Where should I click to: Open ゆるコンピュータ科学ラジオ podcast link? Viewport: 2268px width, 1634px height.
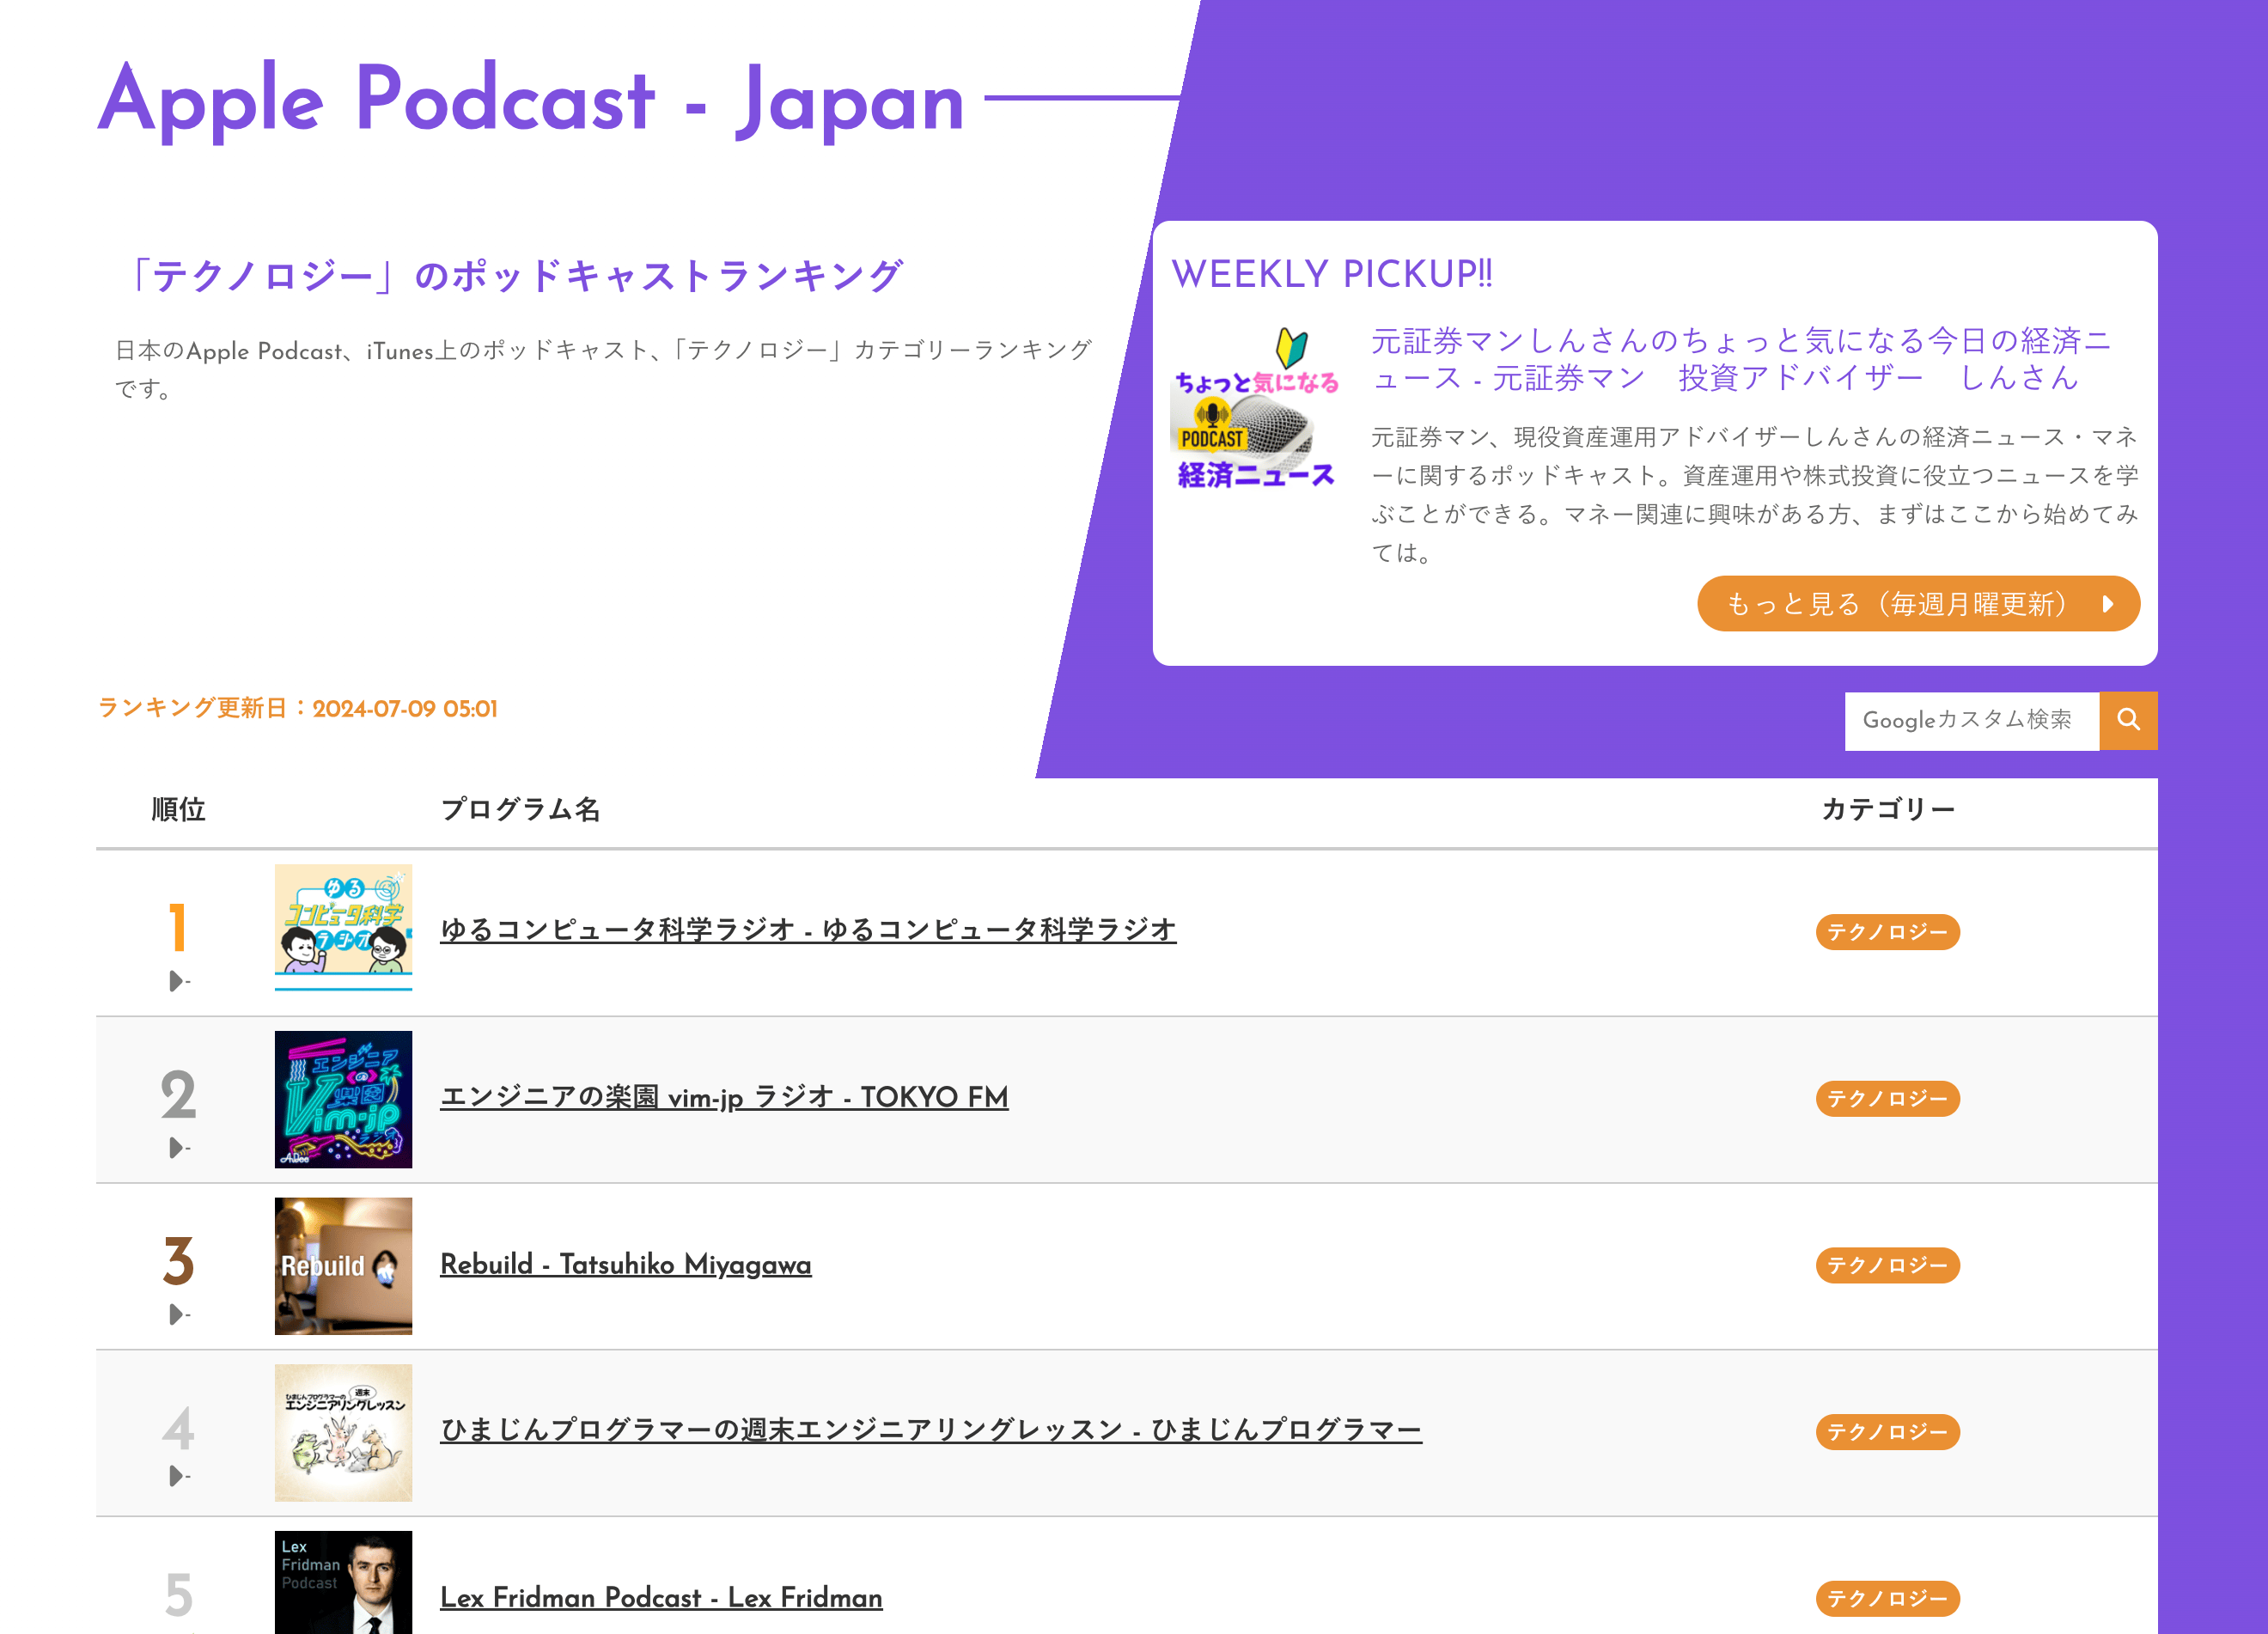click(x=808, y=930)
